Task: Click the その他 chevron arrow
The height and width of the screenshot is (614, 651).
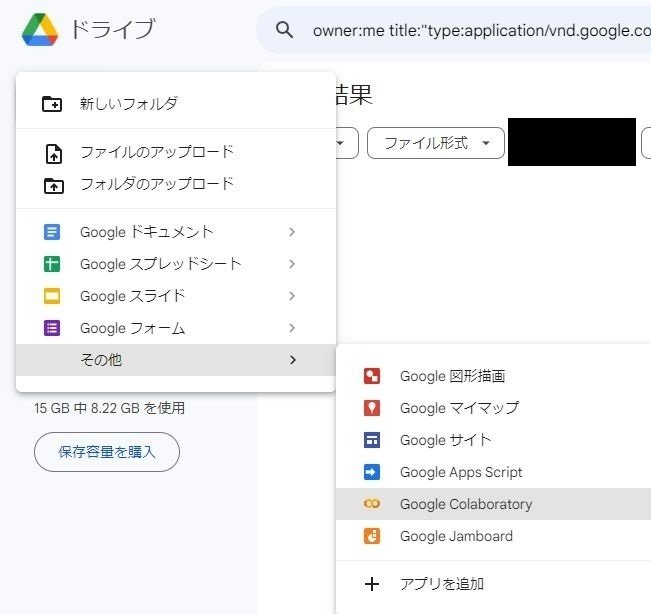Action: pos(293,360)
